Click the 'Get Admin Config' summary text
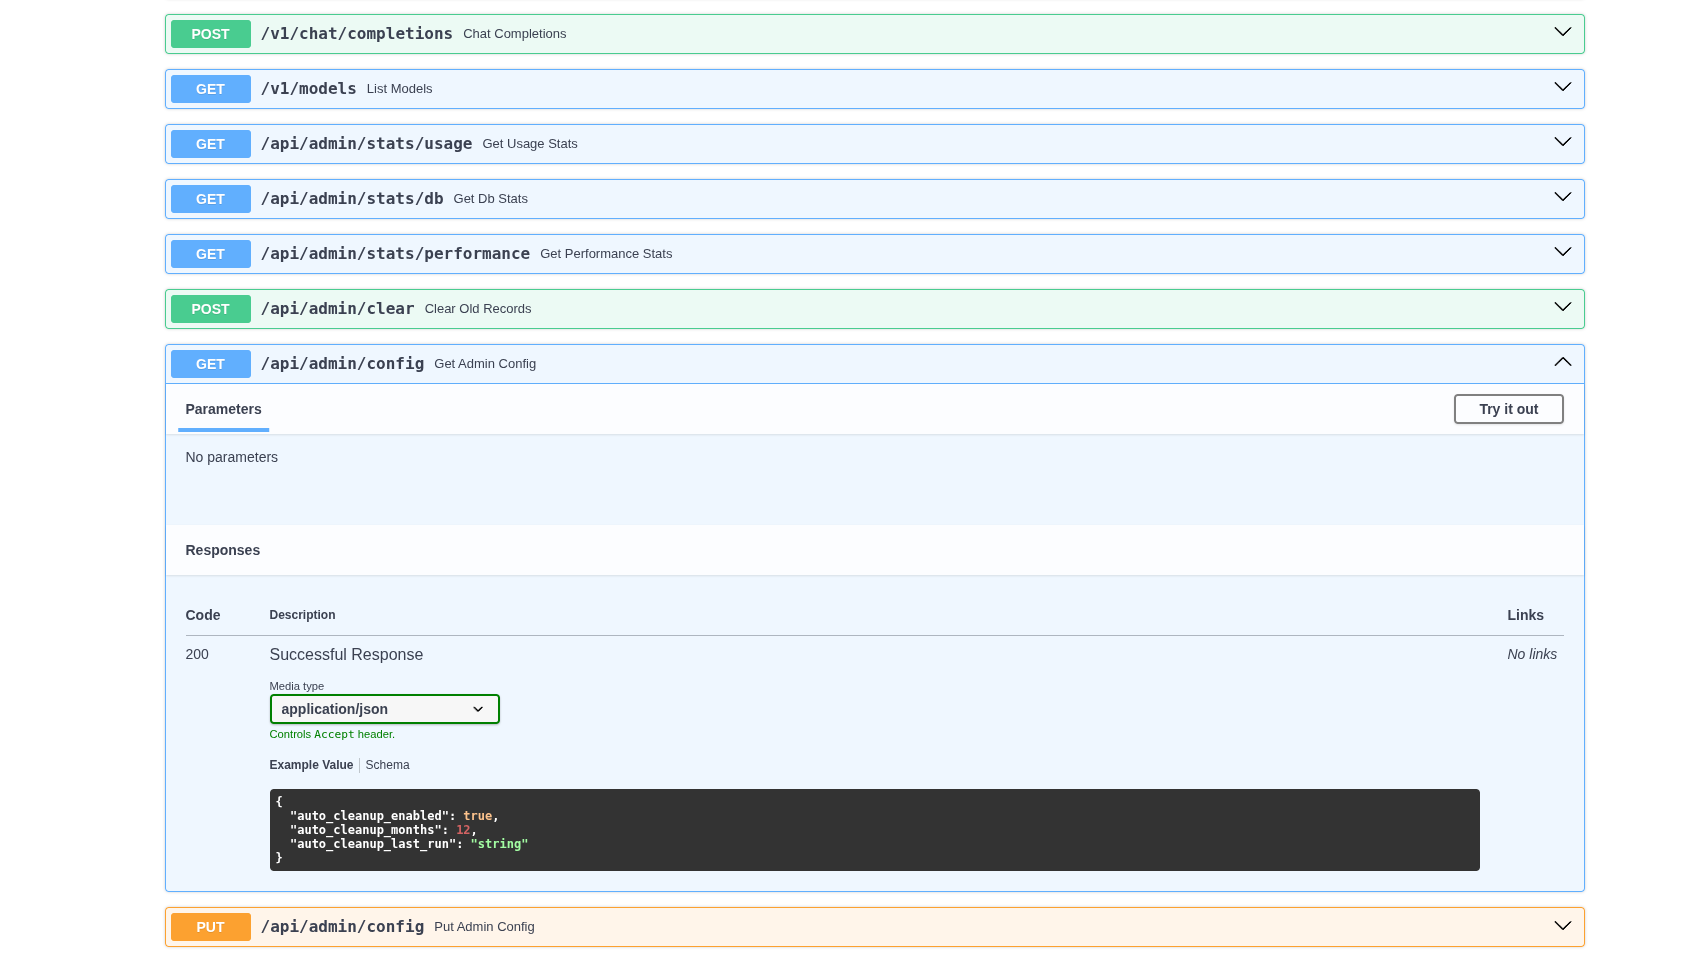The width and height of the screenshot is (1703, 958). 485,364
